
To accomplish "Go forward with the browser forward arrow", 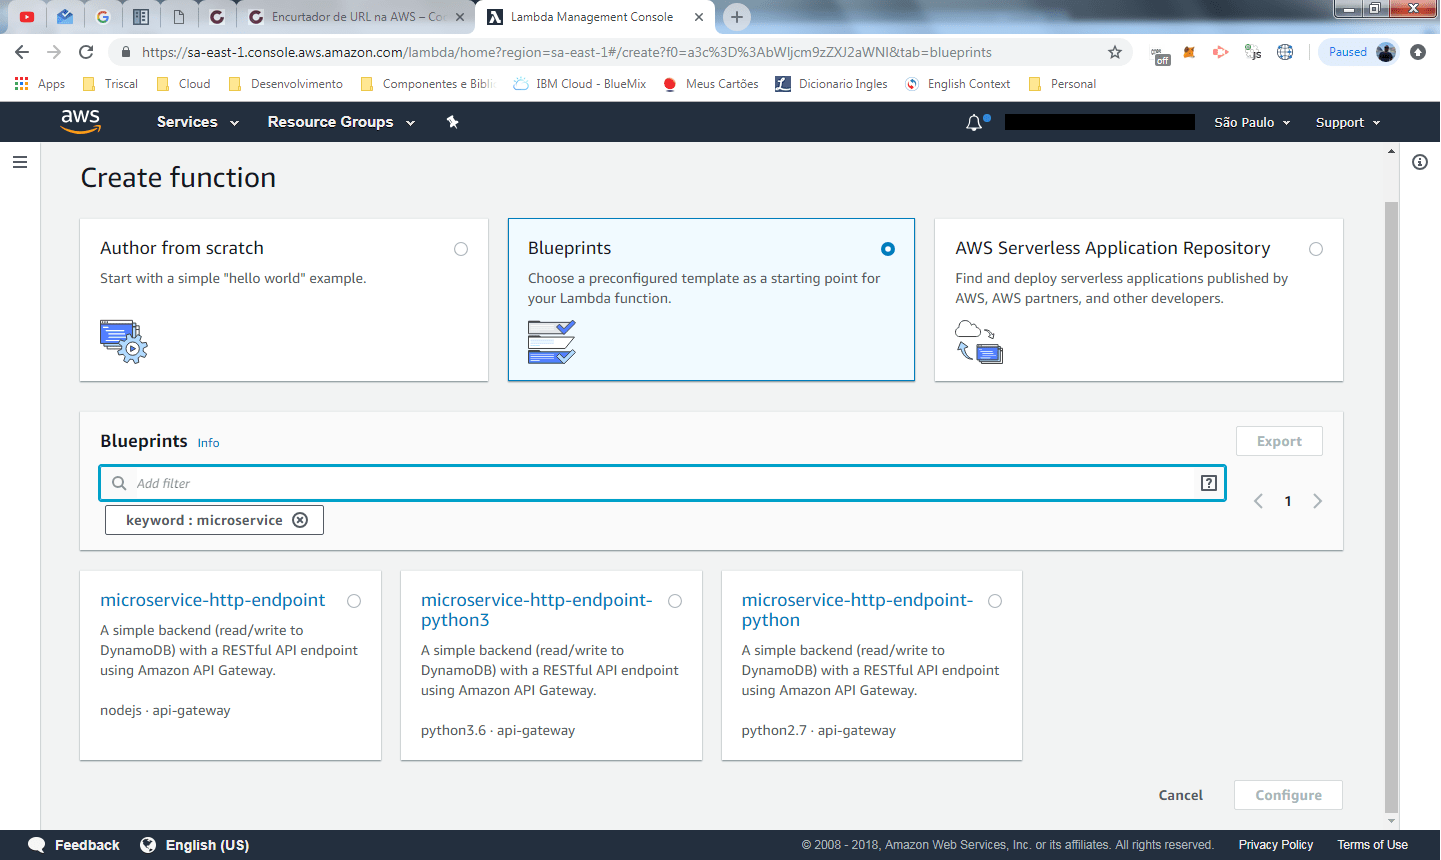I will (54, 52).
